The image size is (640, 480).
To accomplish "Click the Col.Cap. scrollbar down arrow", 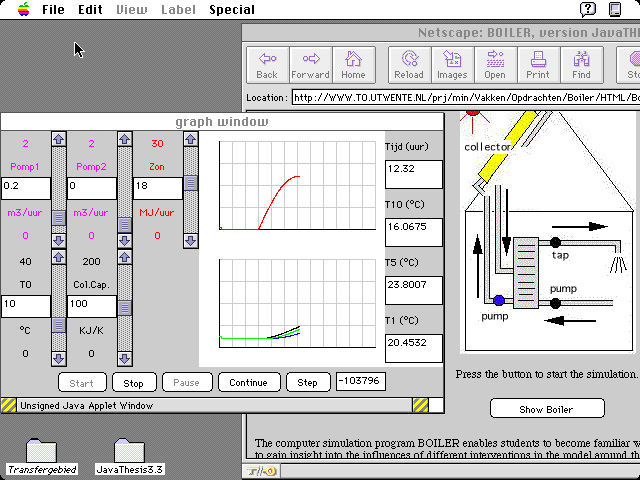I will [124, 358].
